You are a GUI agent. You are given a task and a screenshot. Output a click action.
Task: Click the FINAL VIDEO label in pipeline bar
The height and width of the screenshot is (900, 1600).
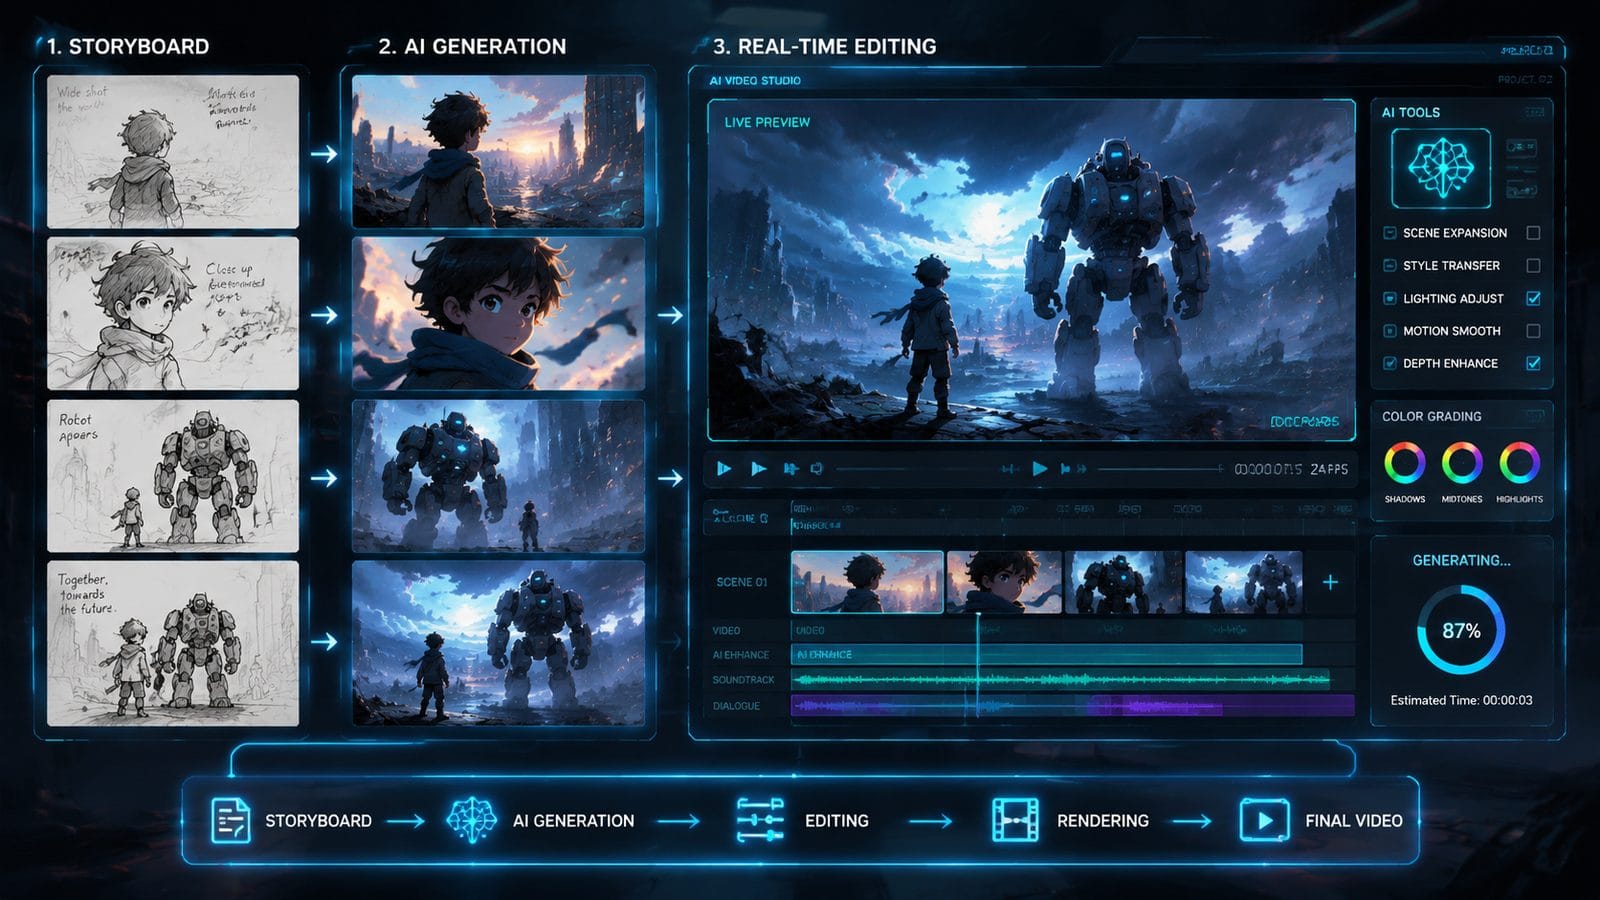pyautogui.click(x=1354, y=821)
